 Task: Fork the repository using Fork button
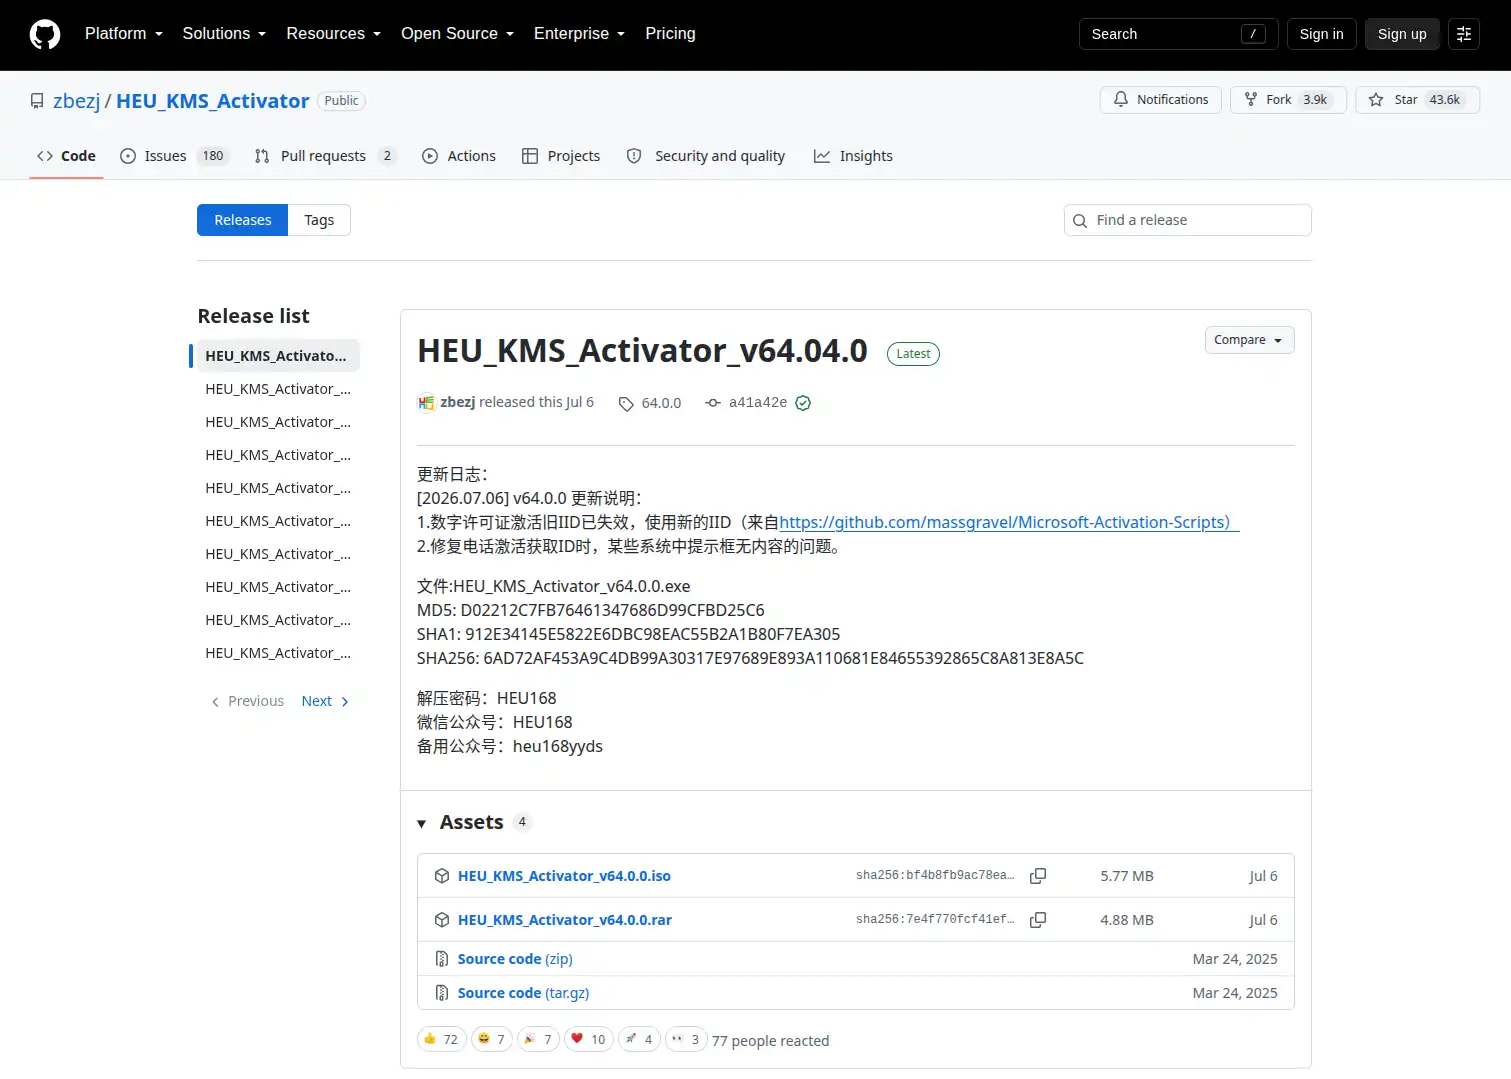click(1288, 100)
